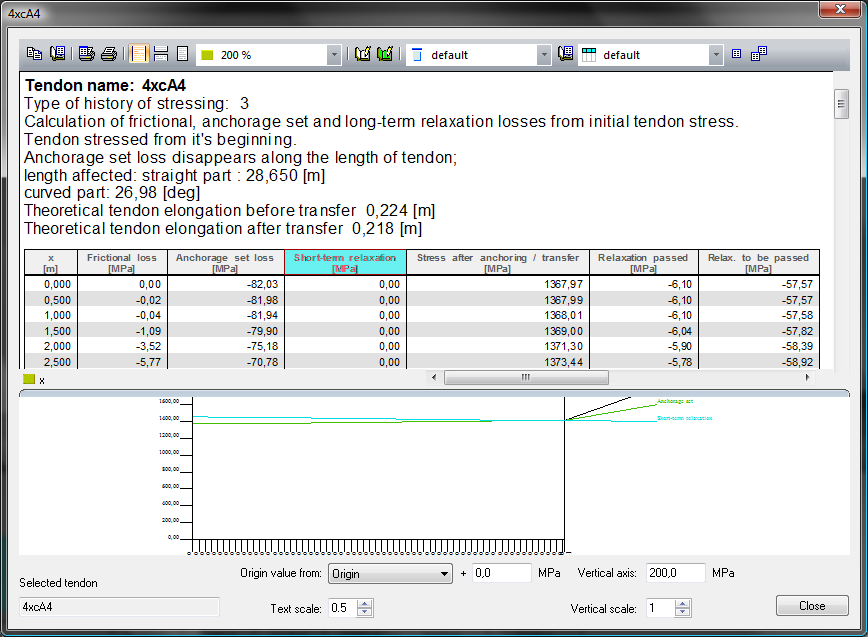Select the page-break view icon
Screen dimensions: 868x637
tap(161, 54)
